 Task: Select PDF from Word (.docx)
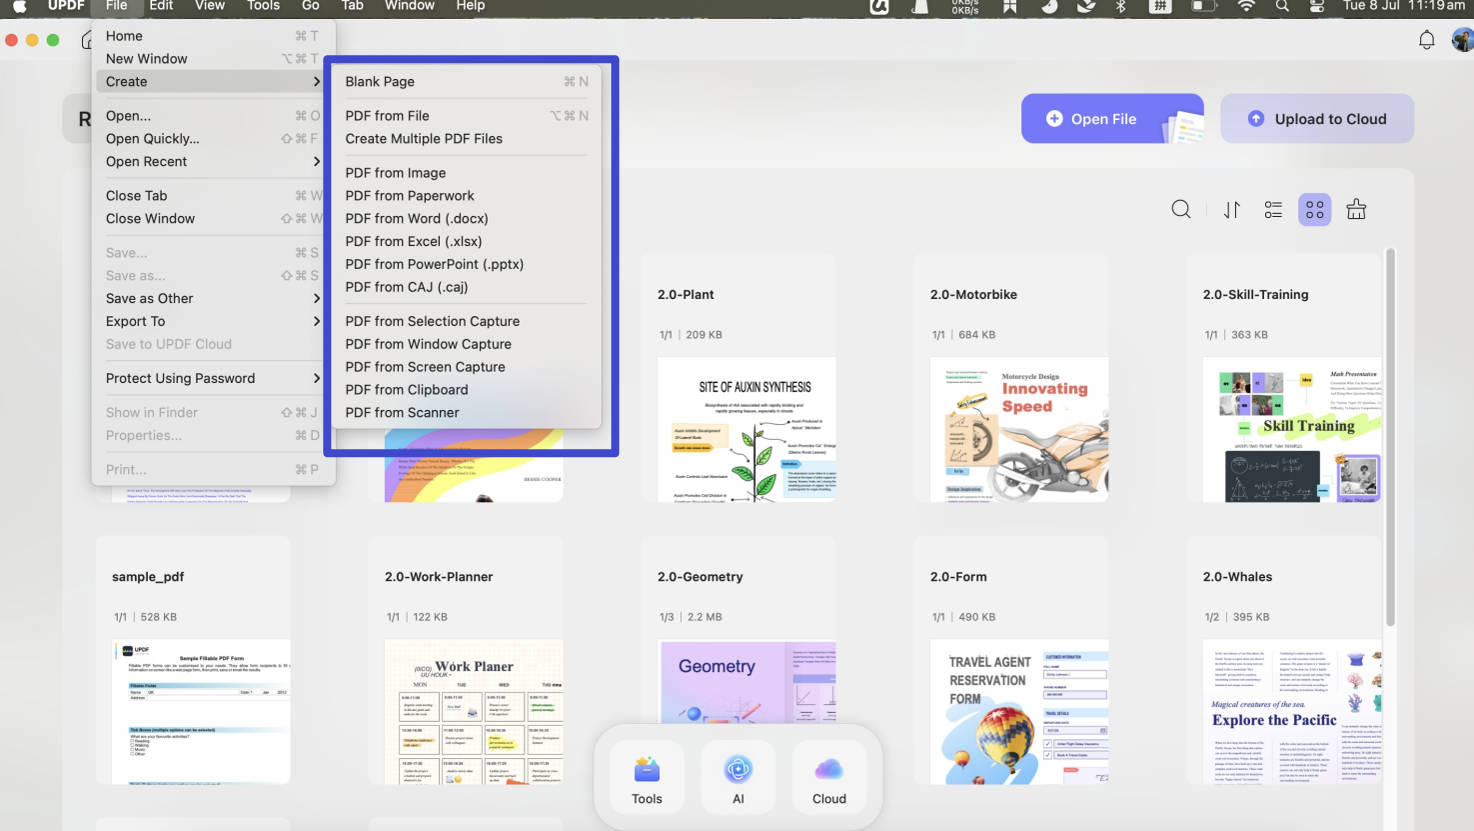(x=466, y=219)
